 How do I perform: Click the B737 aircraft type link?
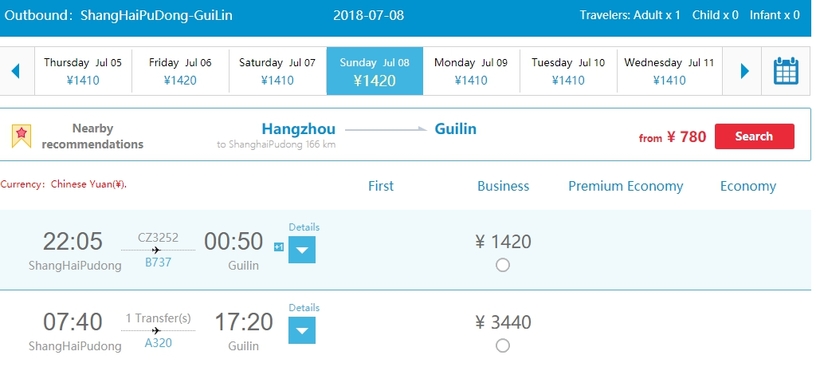coord(158,262)
